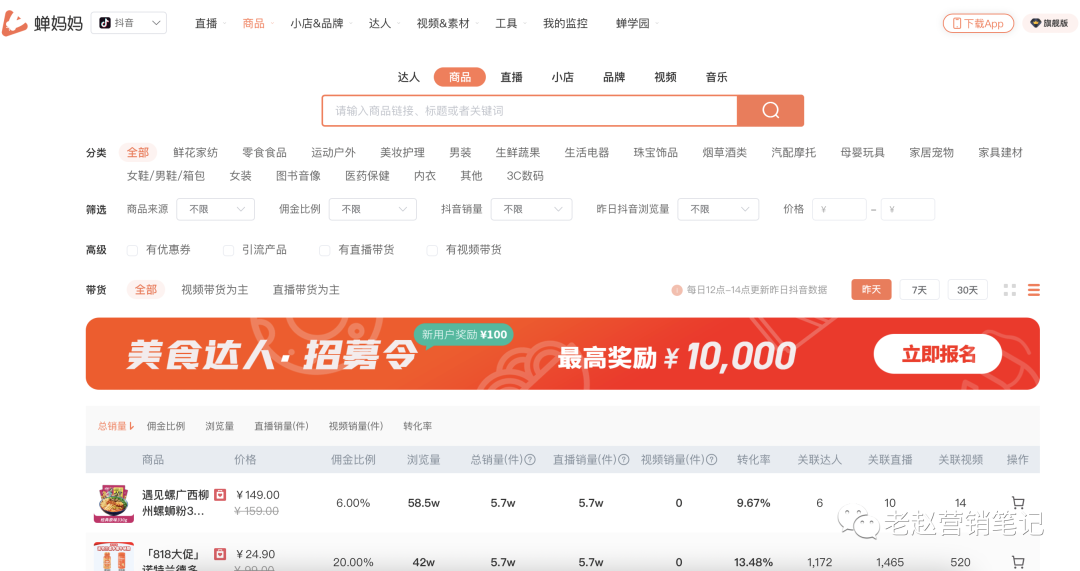Expand the 佣金比例 filter dropdown
Screen dimensions: 1080x571
tap(373, 209)
